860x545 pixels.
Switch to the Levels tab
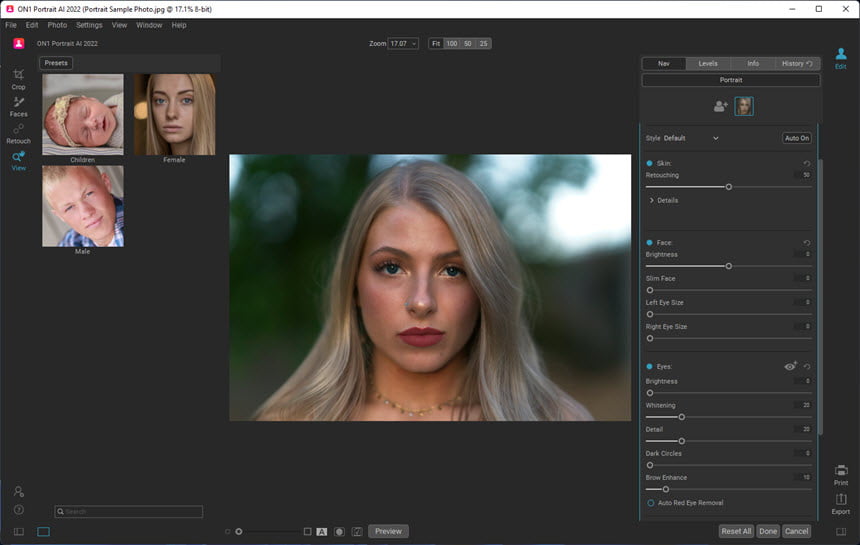tap(708, 64)
